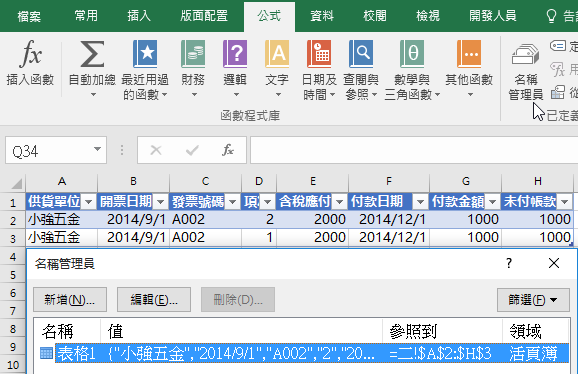578x374 pixels.
Task: Click into the formula bar field
Action: (414, 150)
